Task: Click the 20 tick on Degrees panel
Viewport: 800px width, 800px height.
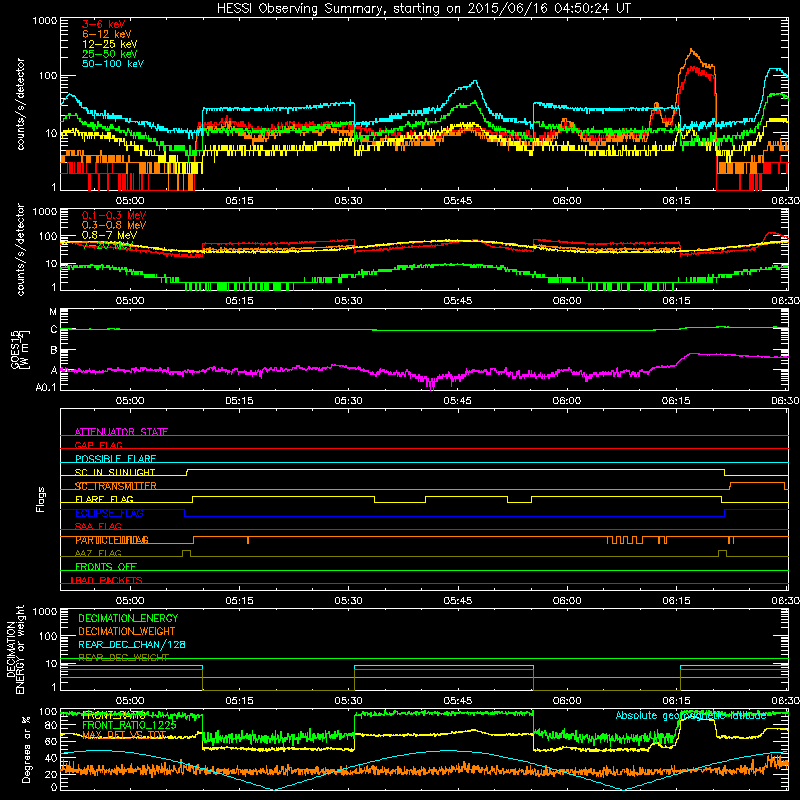Action: point(51,774)
